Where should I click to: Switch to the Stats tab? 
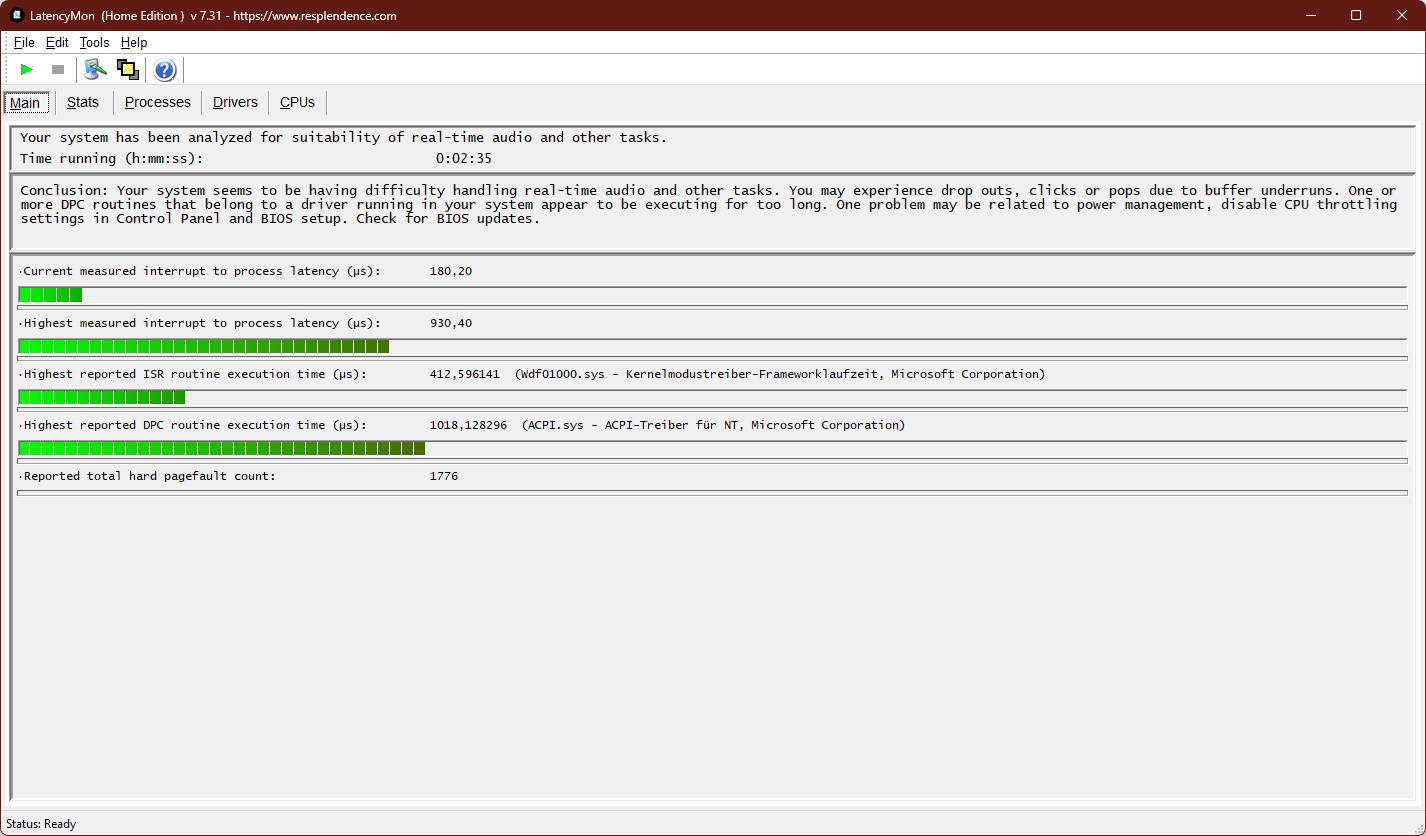click(x=83, y=102)
